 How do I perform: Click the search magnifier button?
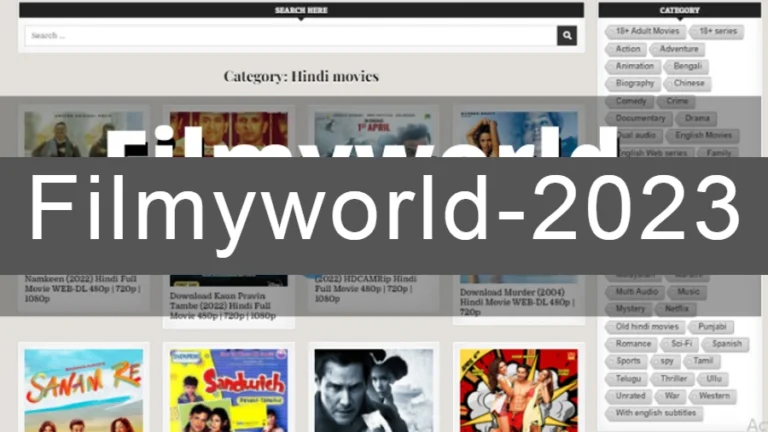pos(567,35)
